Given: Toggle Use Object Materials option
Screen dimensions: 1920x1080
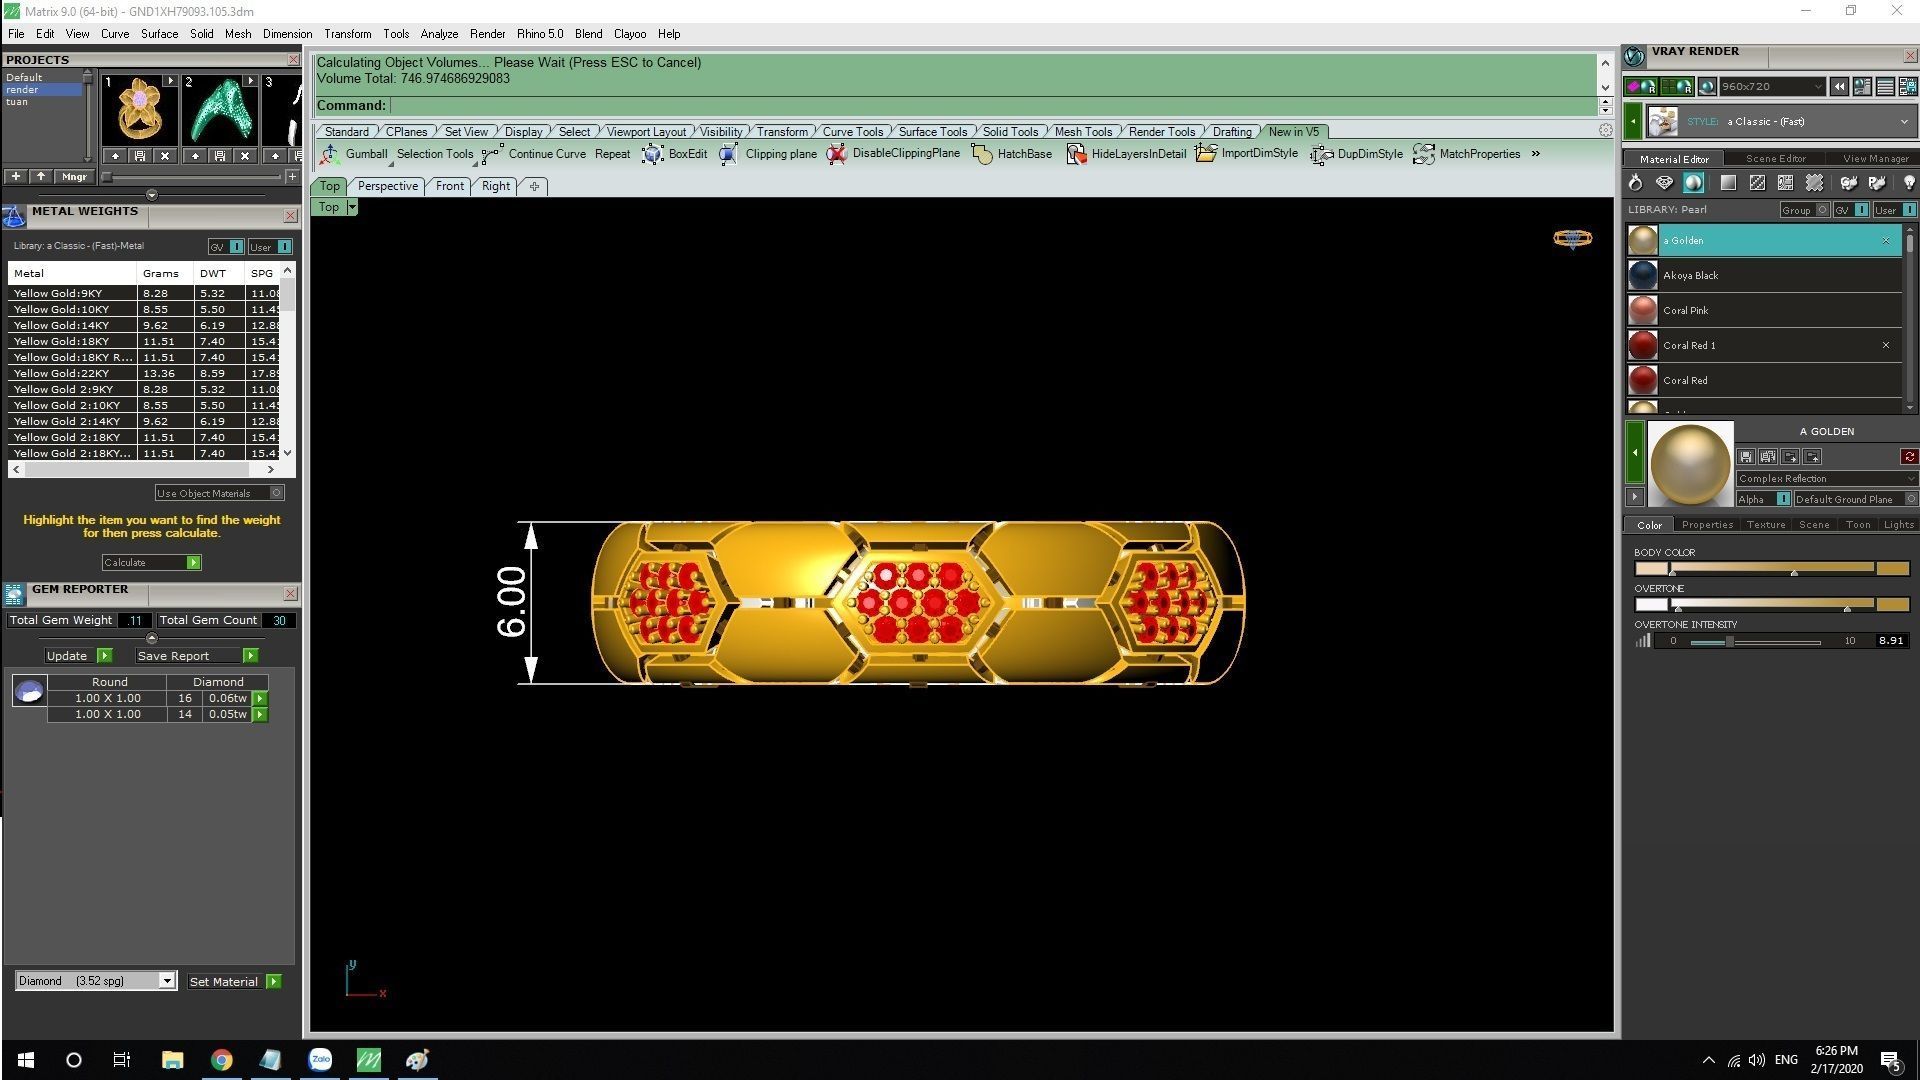Looking at the screenshot, I should 277,493.
